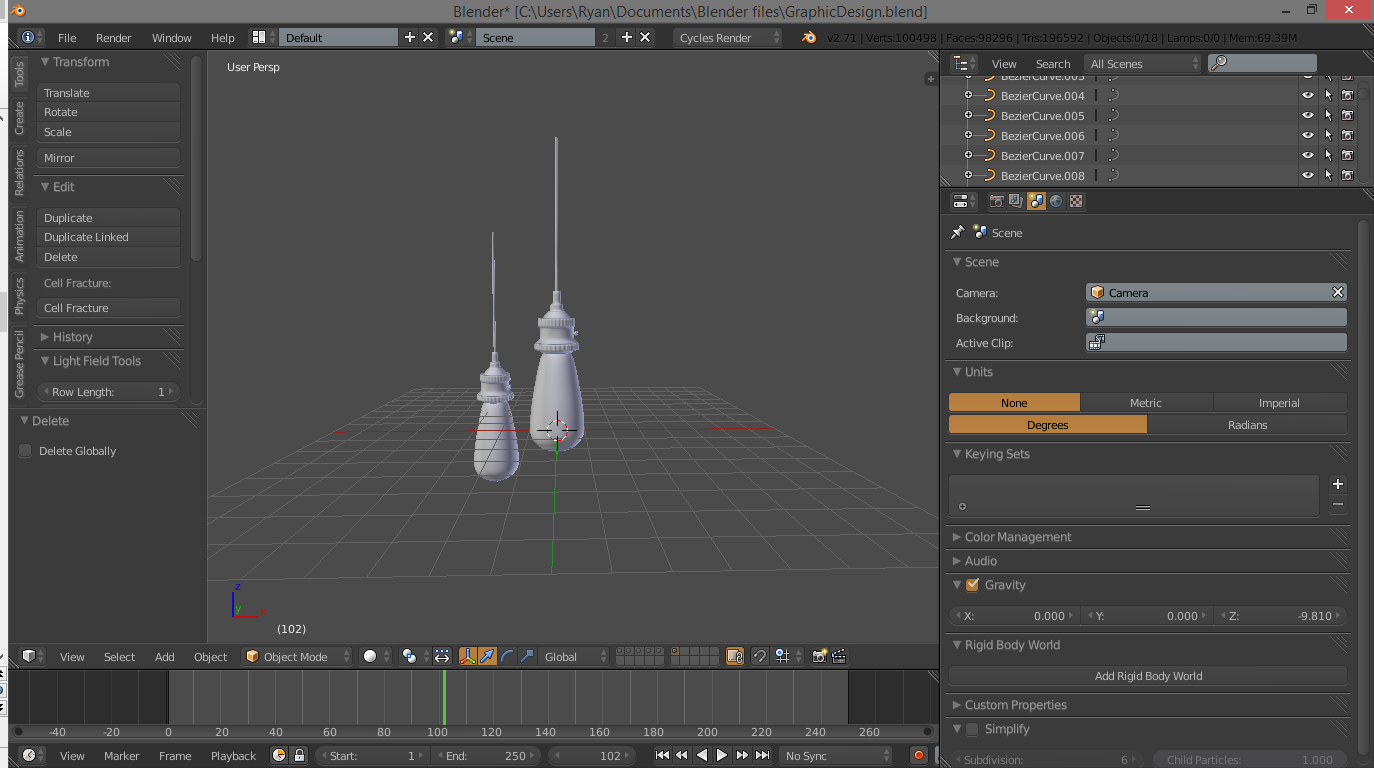
Task: Enable the Delete Globally checkbox
Action: point(25,451)
